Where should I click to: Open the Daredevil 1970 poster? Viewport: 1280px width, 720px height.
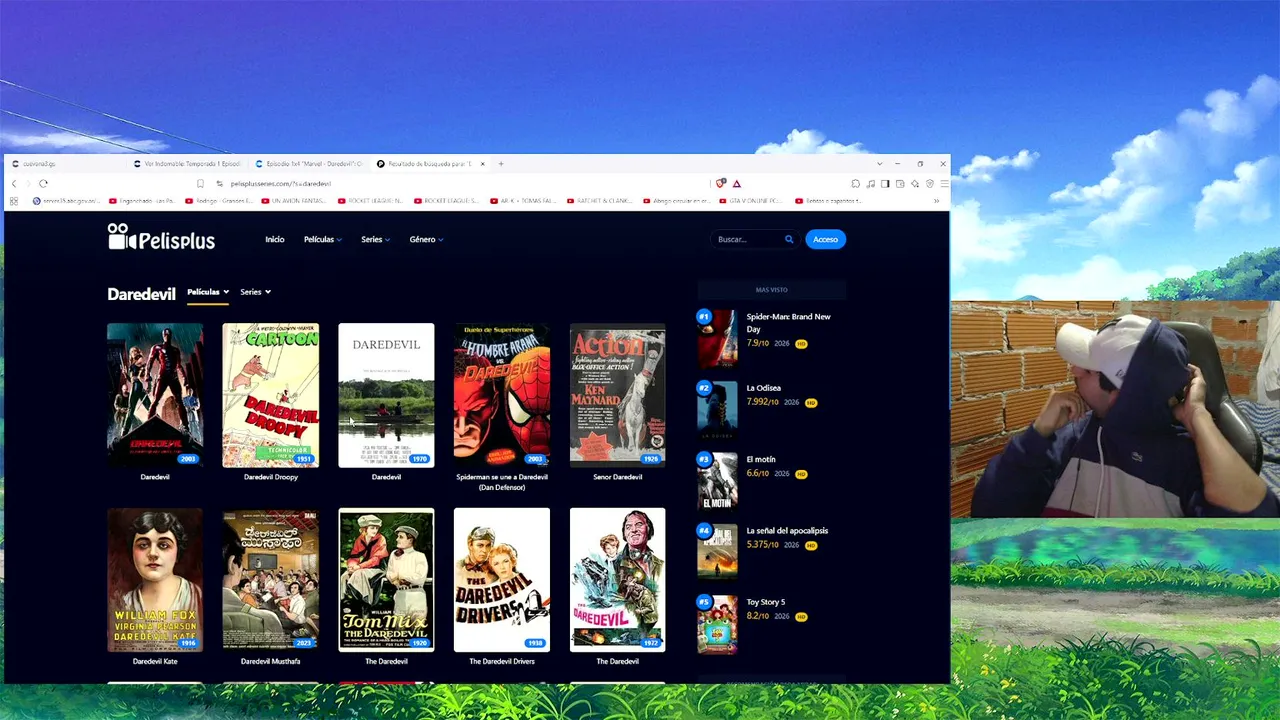coord(386,395)
